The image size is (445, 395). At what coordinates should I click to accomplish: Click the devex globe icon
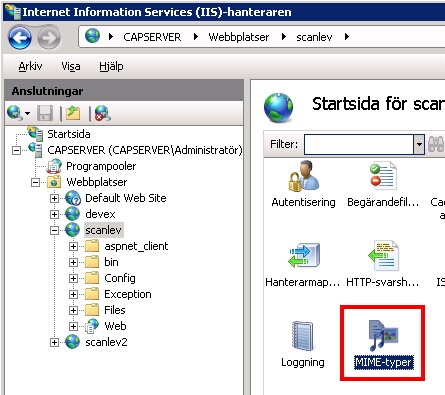(x=72, y=214)
